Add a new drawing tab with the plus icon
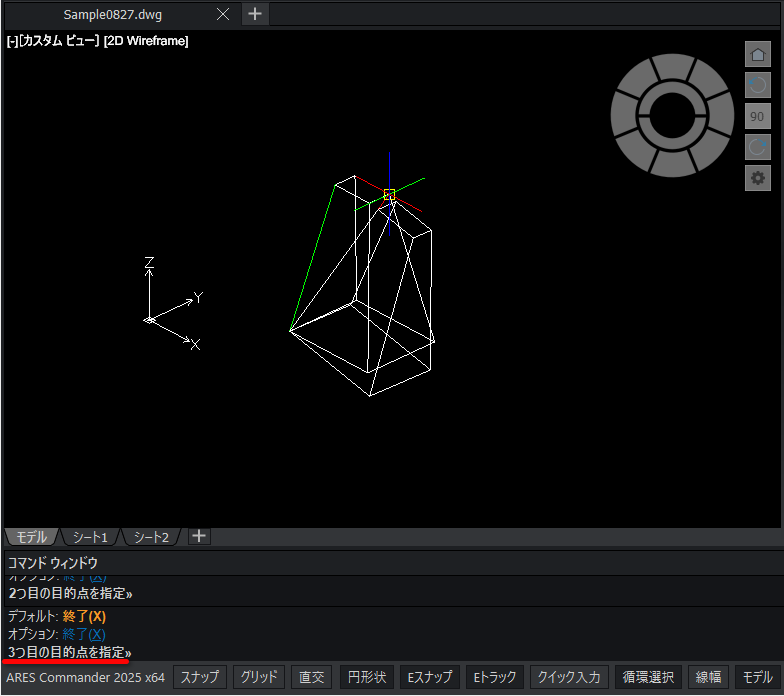The height and width of the screenshot is (696, 784). pyautogui.click(x=255, y=14)
